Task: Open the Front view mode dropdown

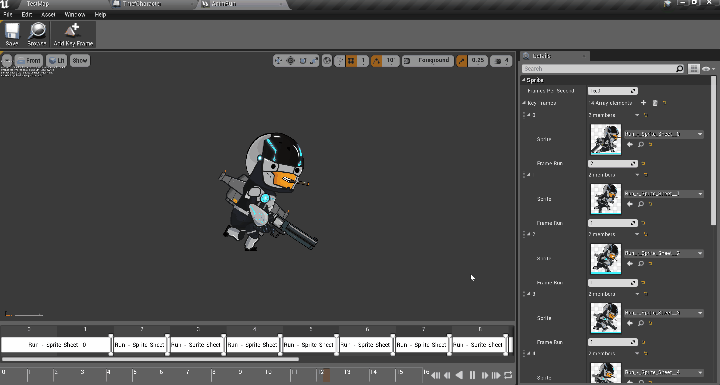Action: 28,61
